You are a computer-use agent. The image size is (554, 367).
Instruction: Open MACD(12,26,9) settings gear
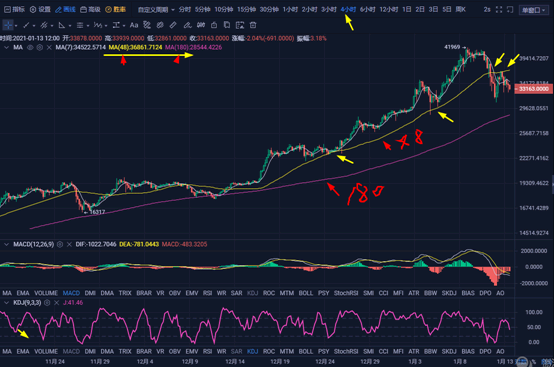[60, 244]
